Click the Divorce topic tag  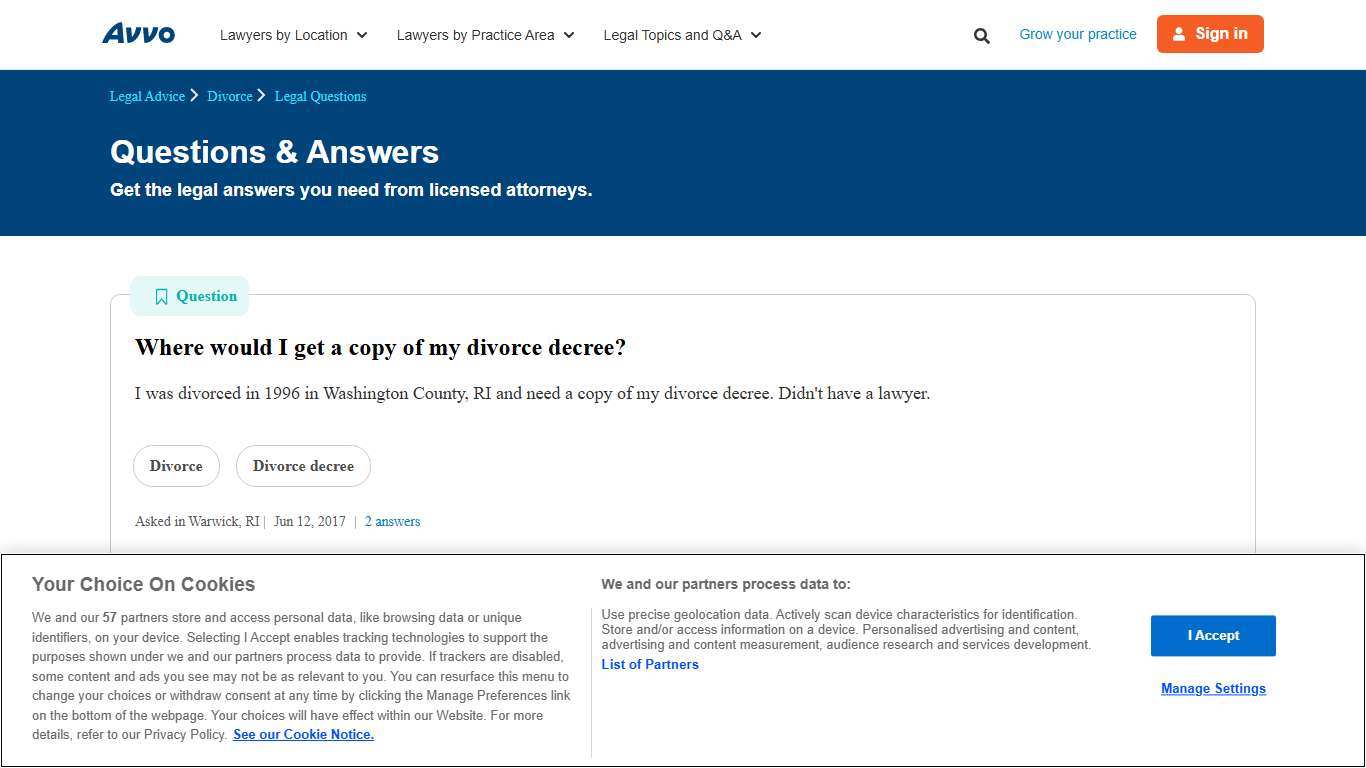[176, 466]
